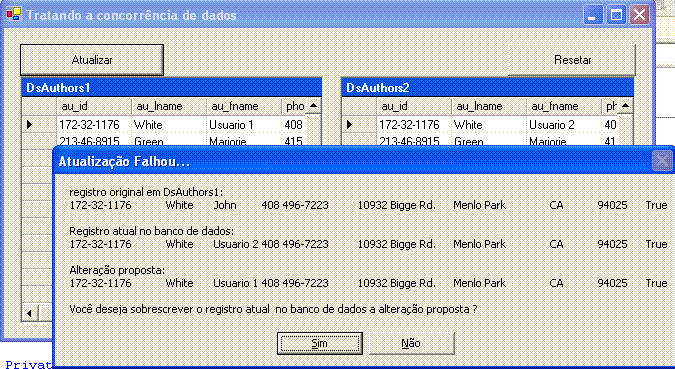
Task: Click the DsAuthors1 grid caption bar
Action: click(x=171, y=87)
